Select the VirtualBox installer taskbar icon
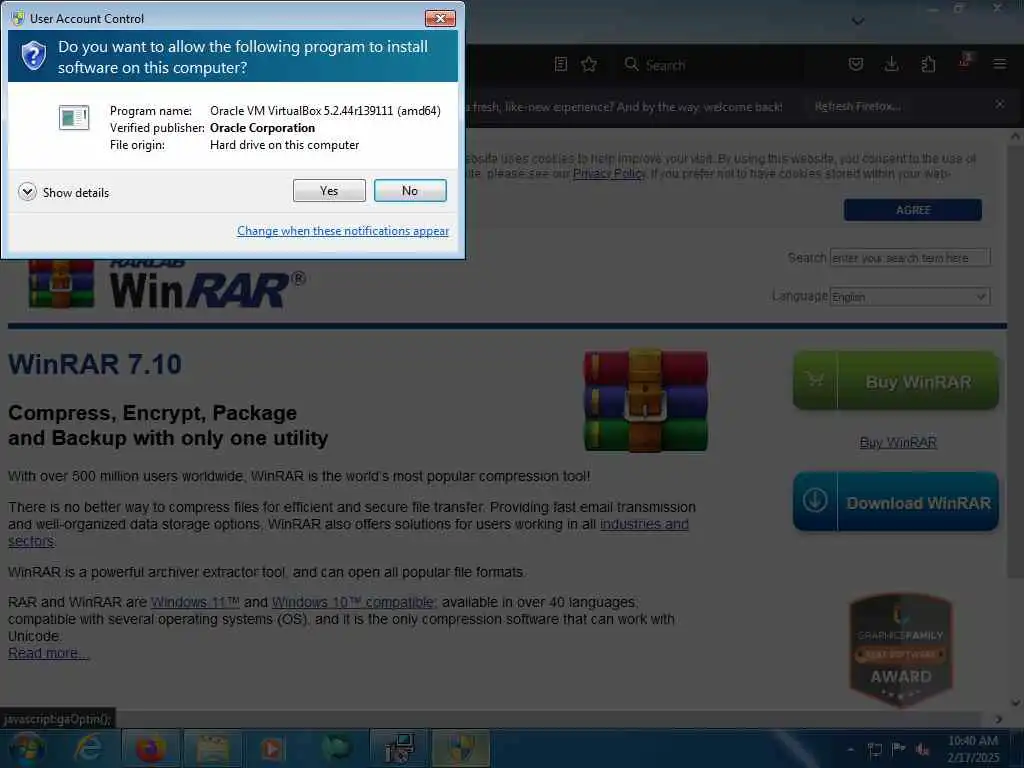Image resolution: width=1024 pixels, height=768 pixels. (399, 748)
